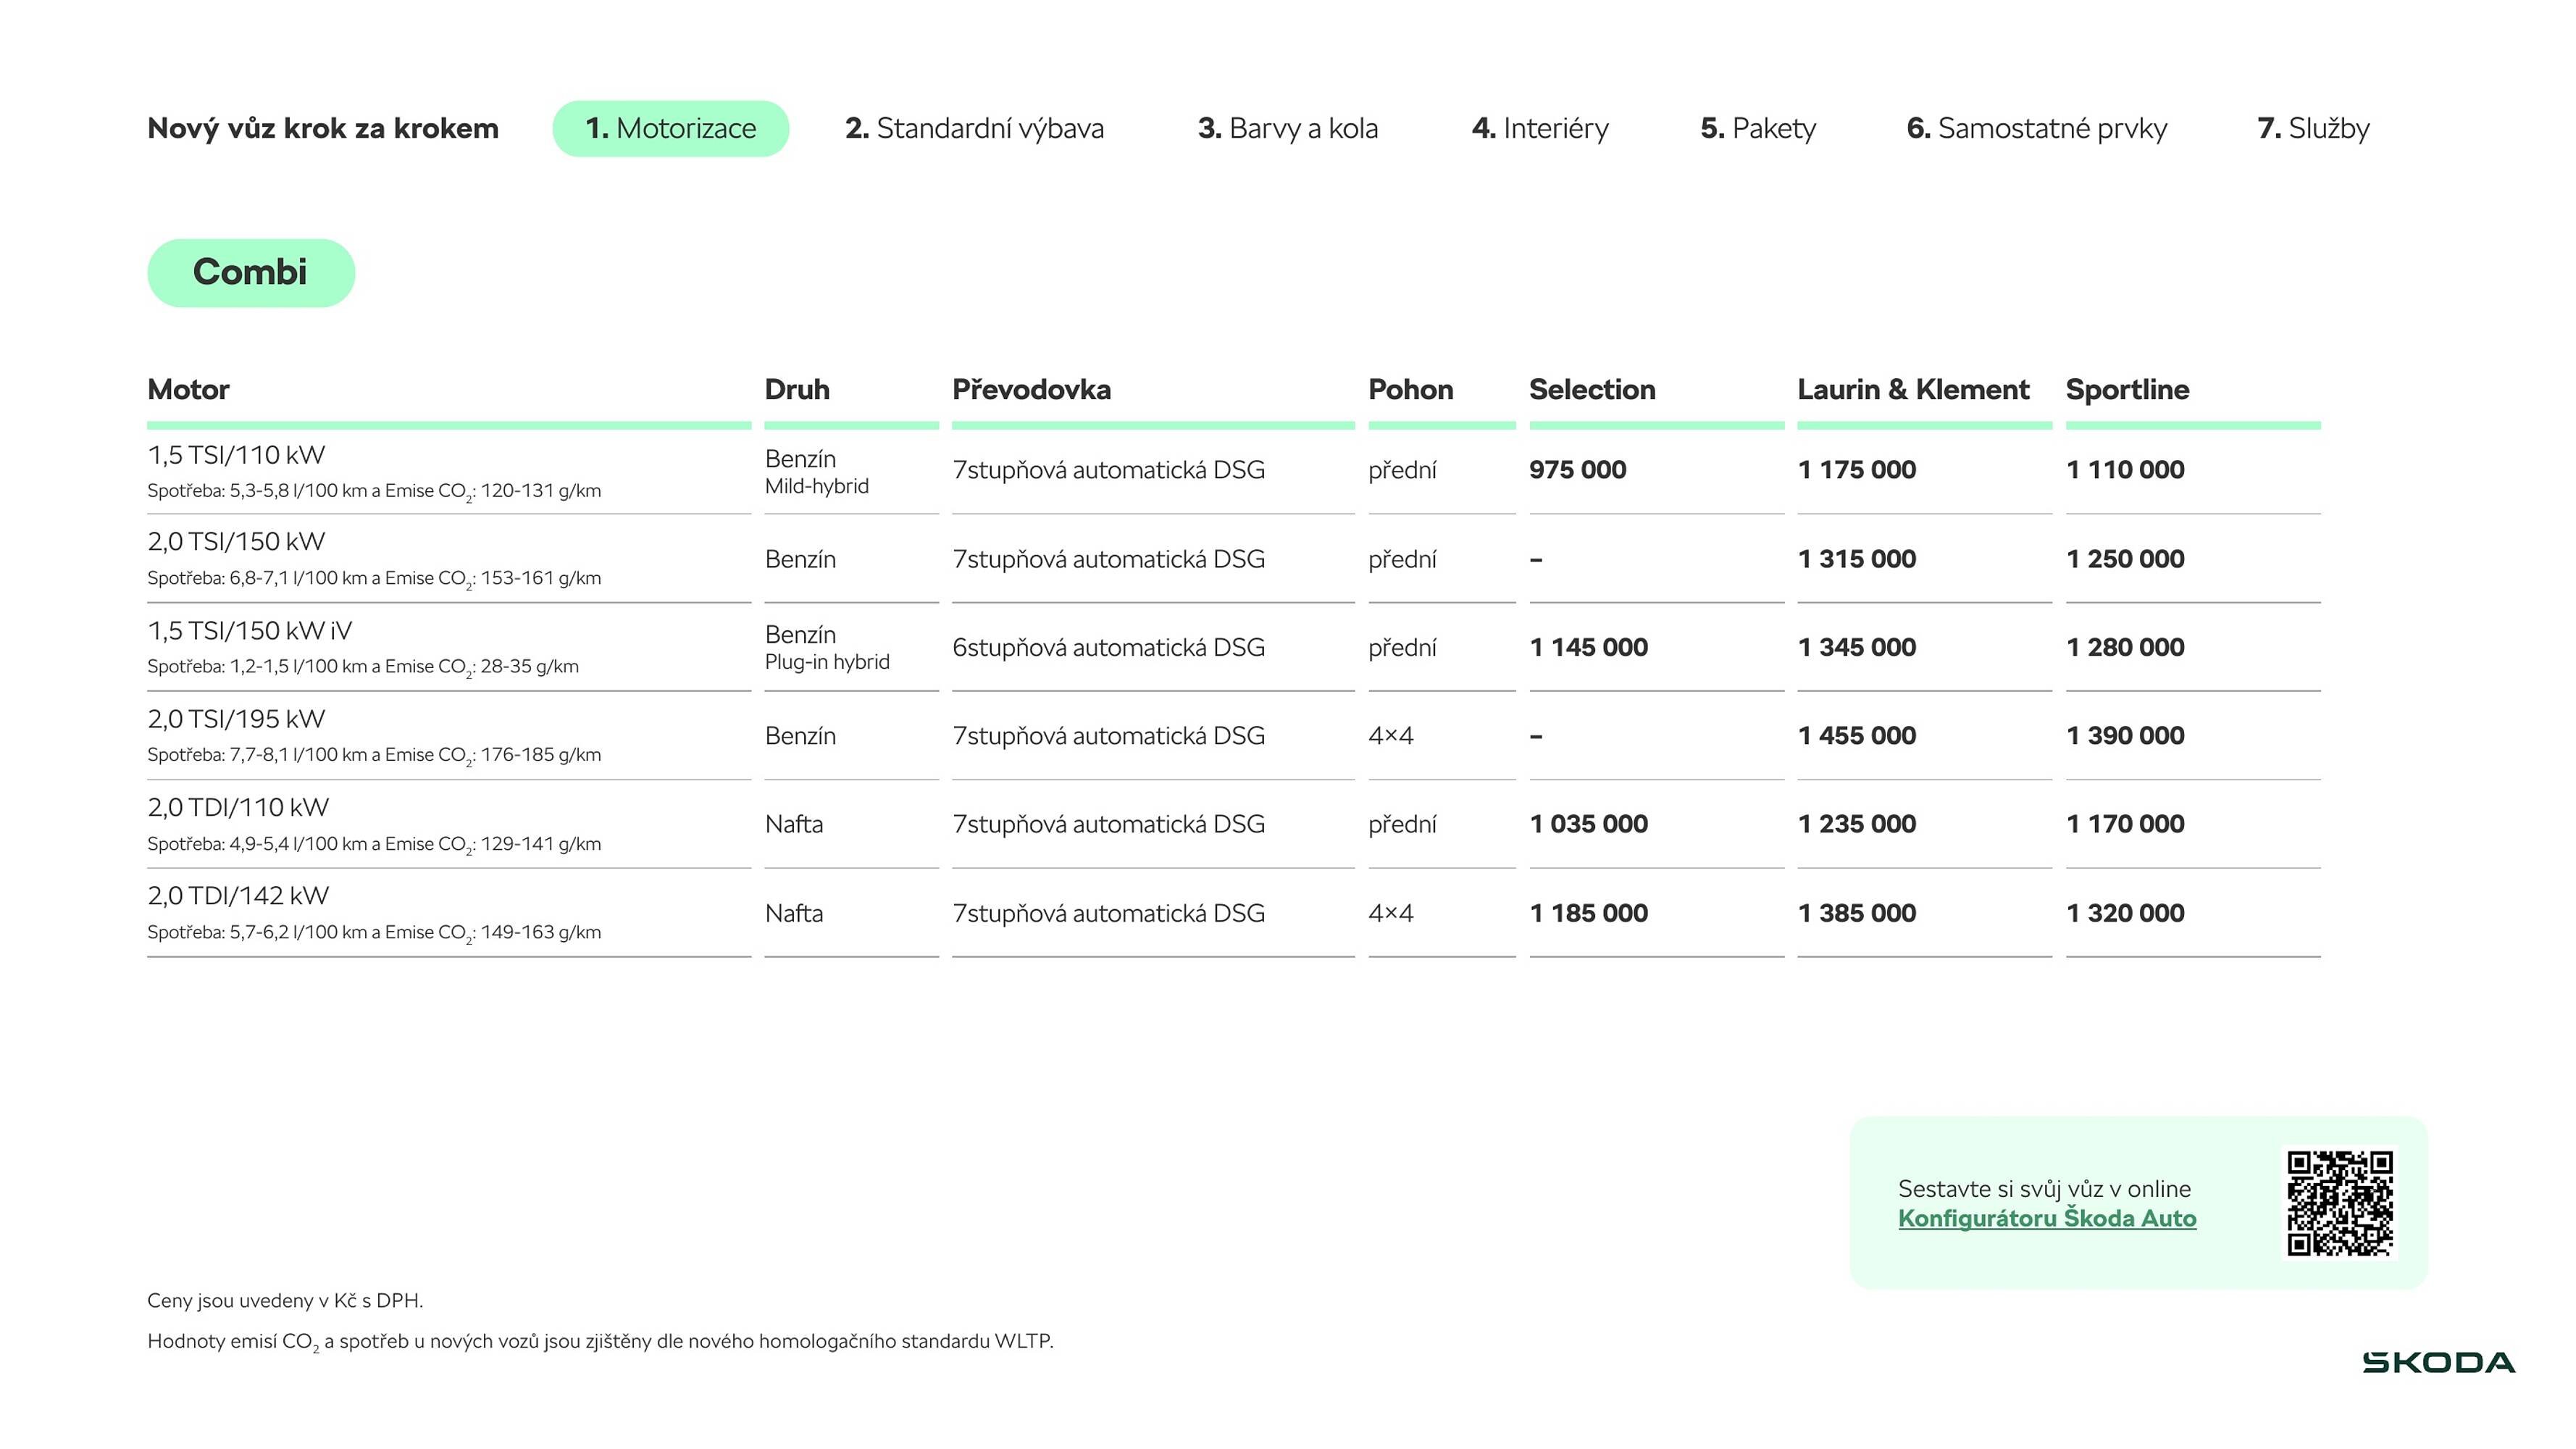Go to 3. Barvy a kola tab
The height and width of the screenshot is (1449, 2576).
(x=1287, y=128)
